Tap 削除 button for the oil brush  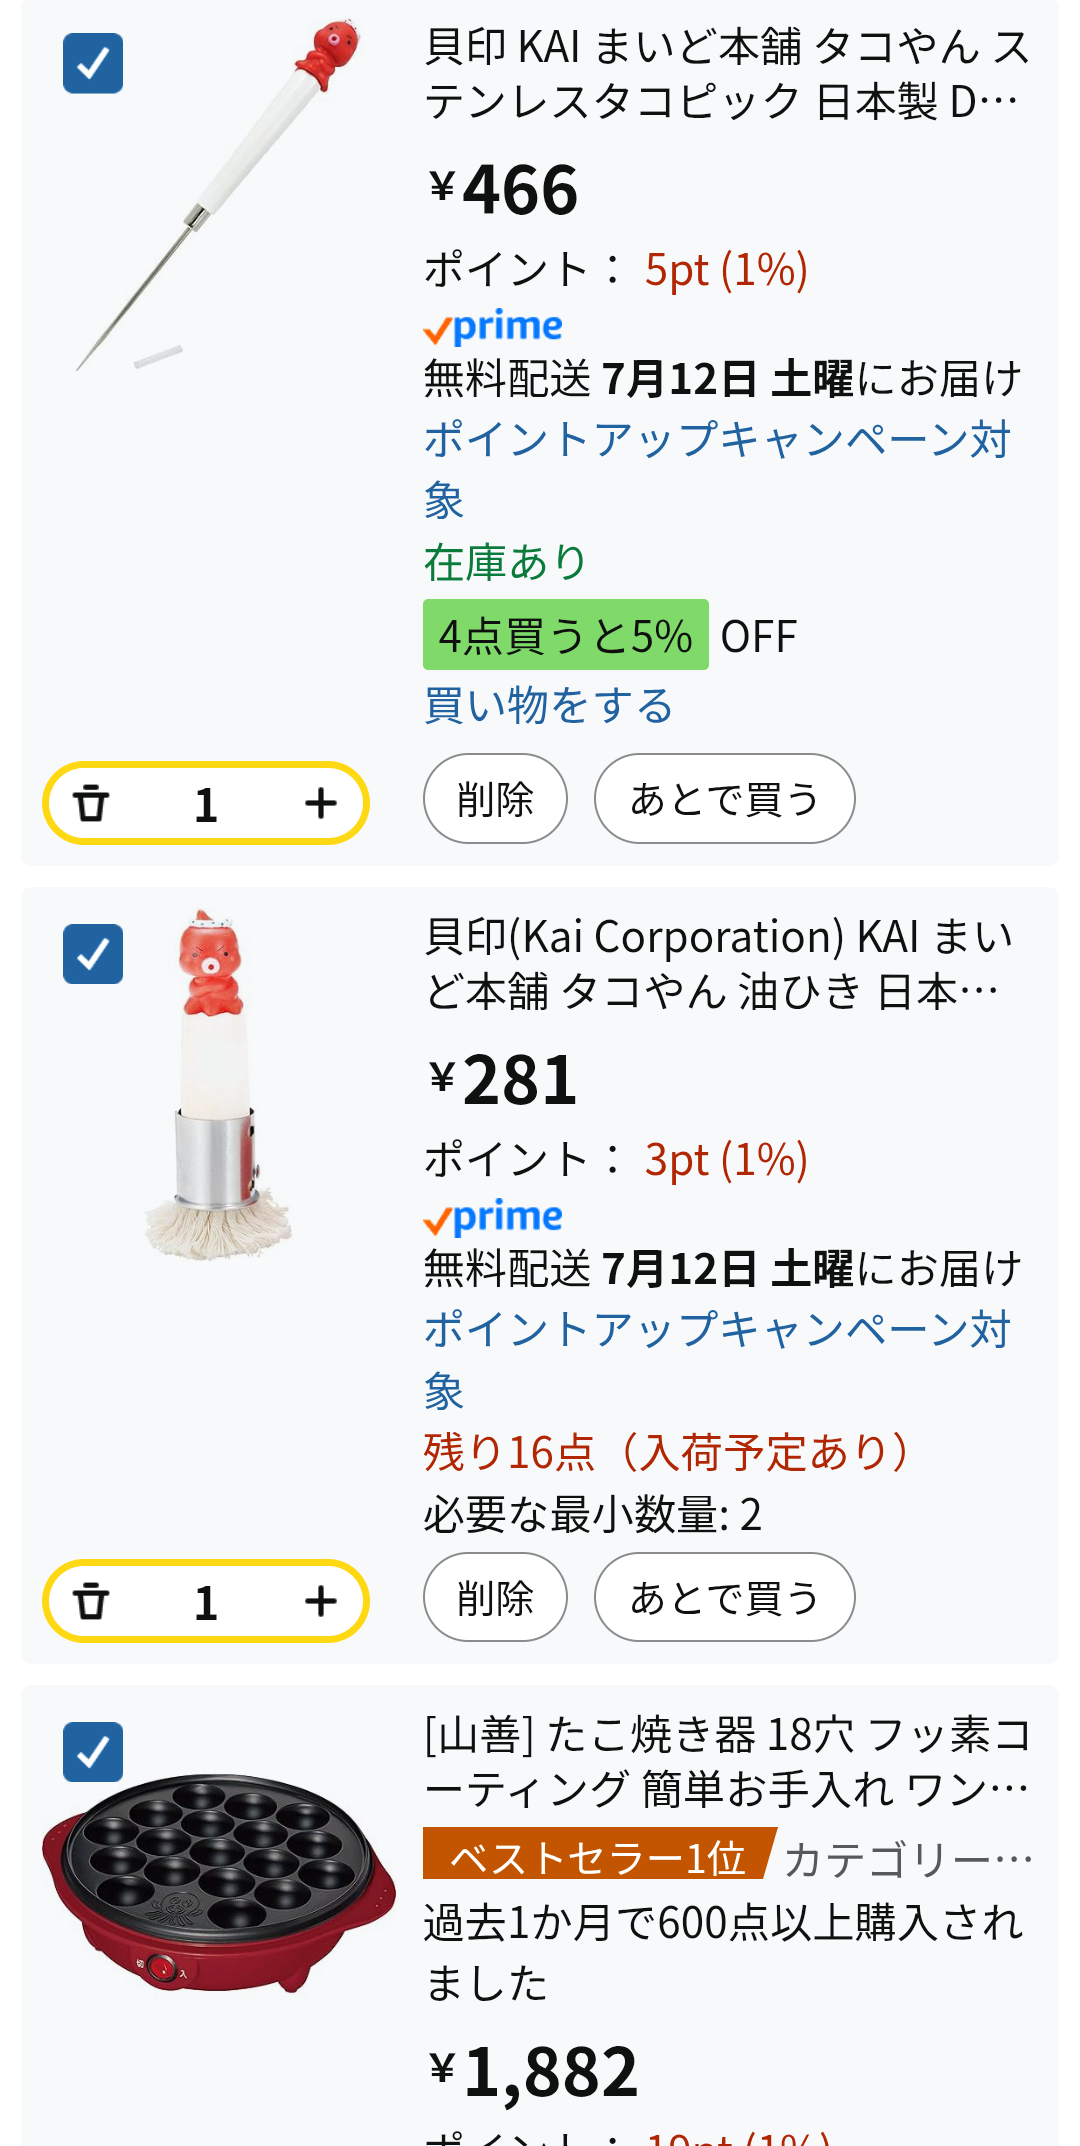[x=495, y=1597]
